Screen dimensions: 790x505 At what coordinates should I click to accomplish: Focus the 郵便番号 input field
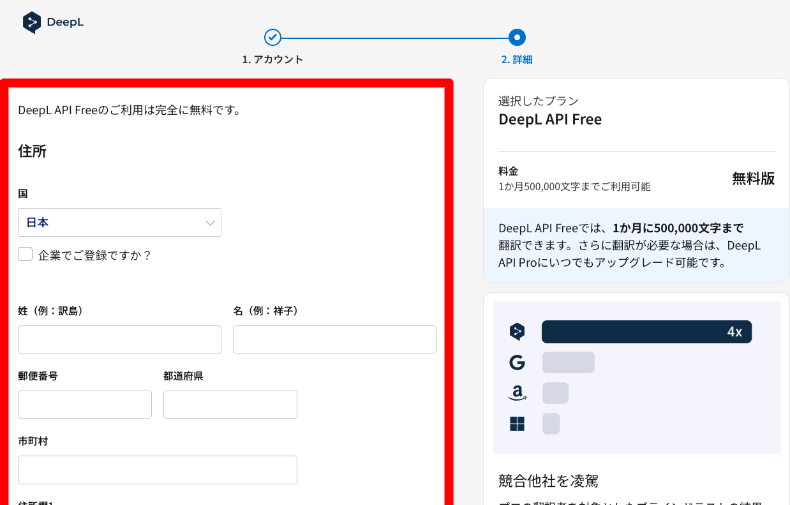85,404
